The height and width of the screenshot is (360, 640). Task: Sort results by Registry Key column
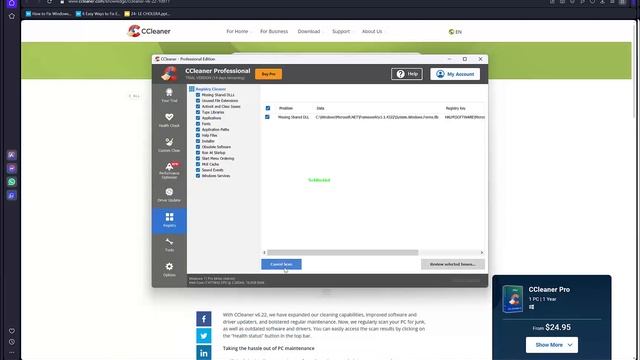[456, 108]
